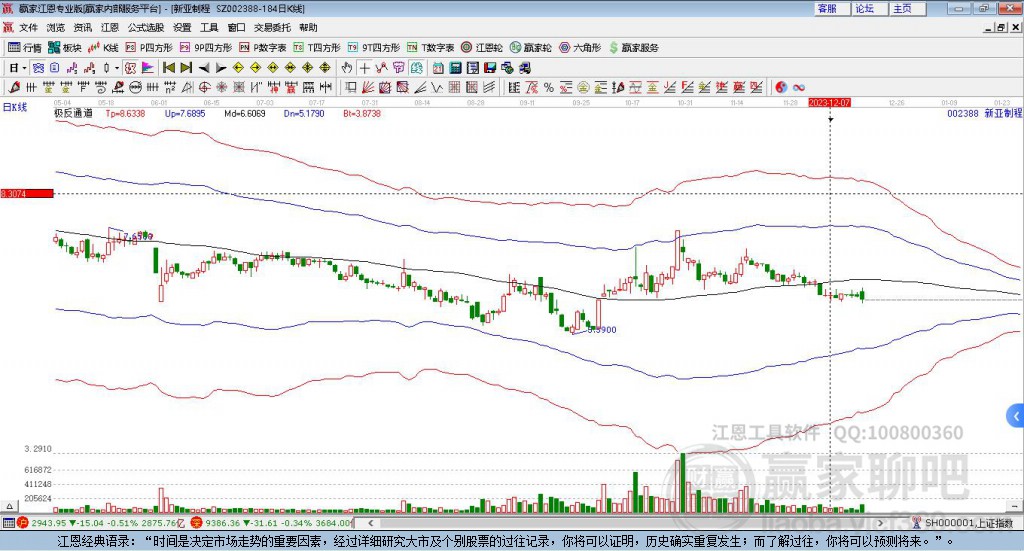Click stock code 002388 新亚制程
This screenshot has width=1024, height=551.
point(984,114)
